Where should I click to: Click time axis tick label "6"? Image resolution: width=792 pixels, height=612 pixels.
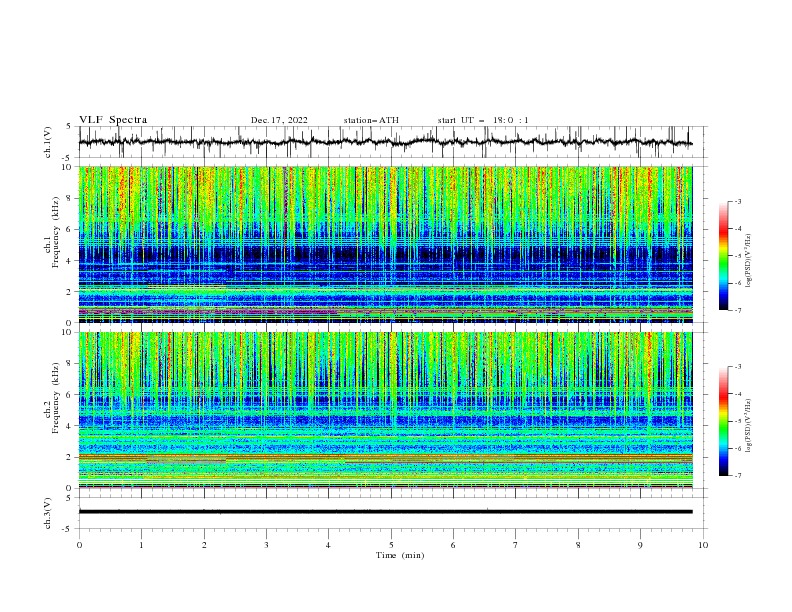pyautogui.click(x=453, y=545)
